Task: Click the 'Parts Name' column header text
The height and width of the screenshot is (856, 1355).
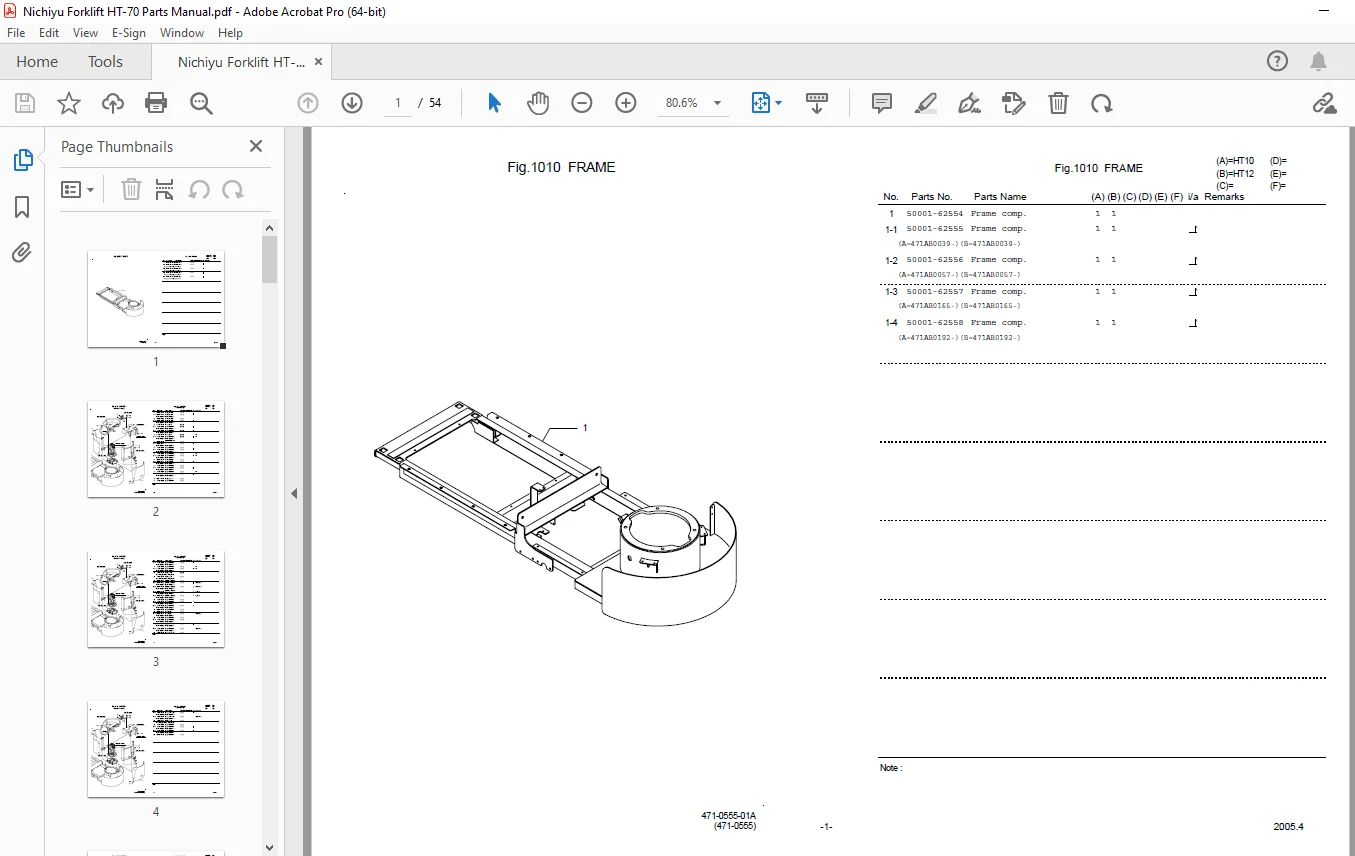Action: click(x=1000, y=197)
